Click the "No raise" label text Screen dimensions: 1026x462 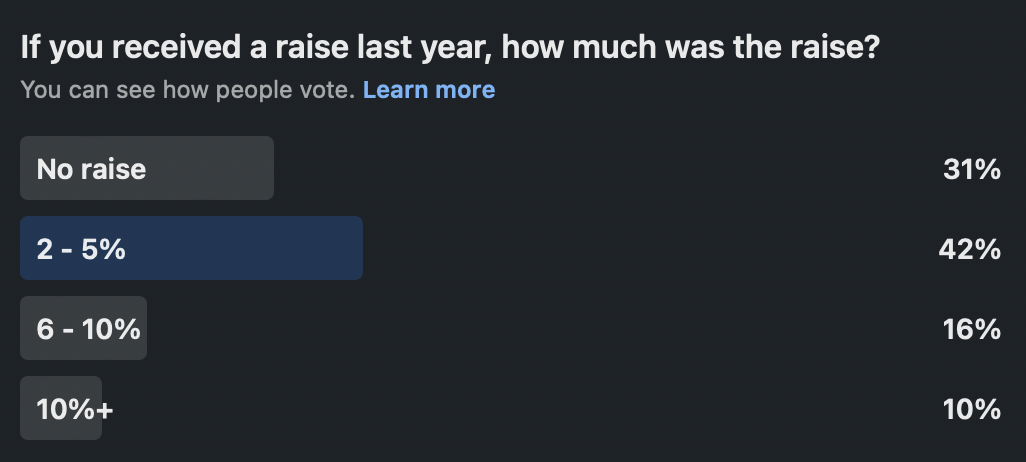[x=91, y=169]
